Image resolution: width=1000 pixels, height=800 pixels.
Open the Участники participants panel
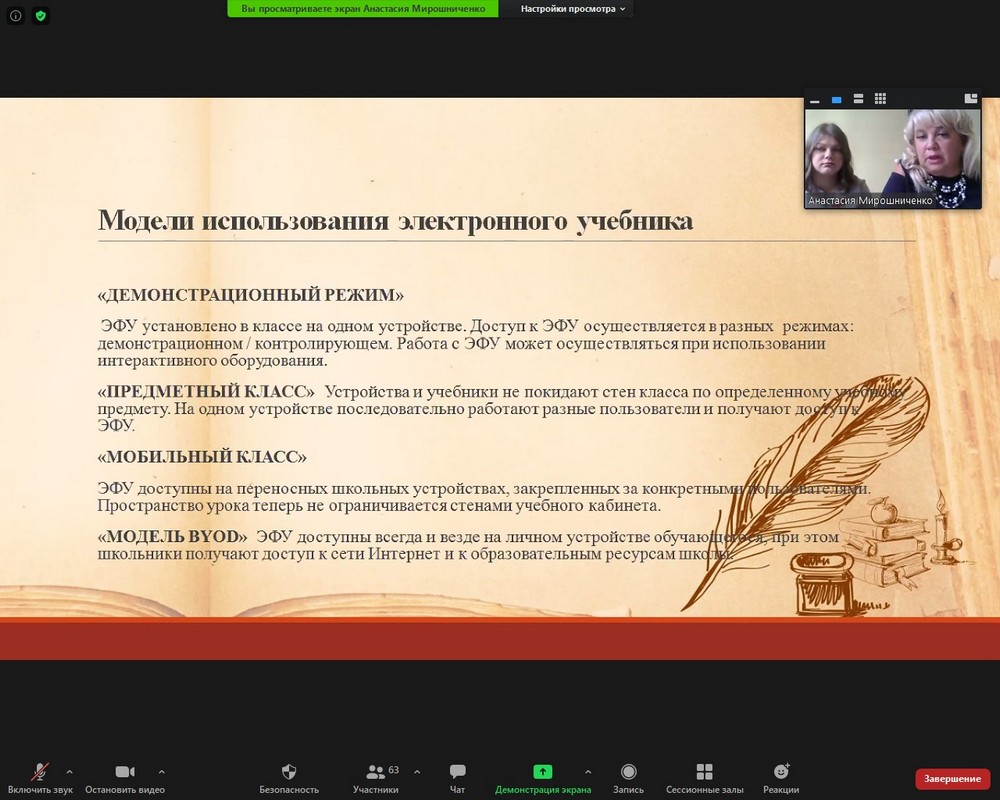[376, 777]
